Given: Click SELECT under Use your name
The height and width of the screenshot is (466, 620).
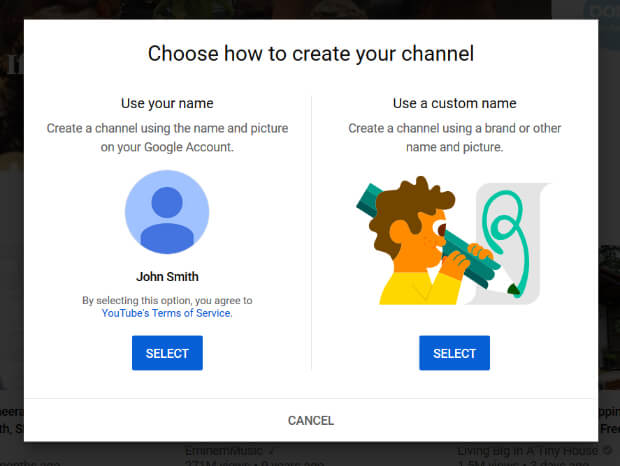Looking at the screenshot, I should [x=167, y=353].
